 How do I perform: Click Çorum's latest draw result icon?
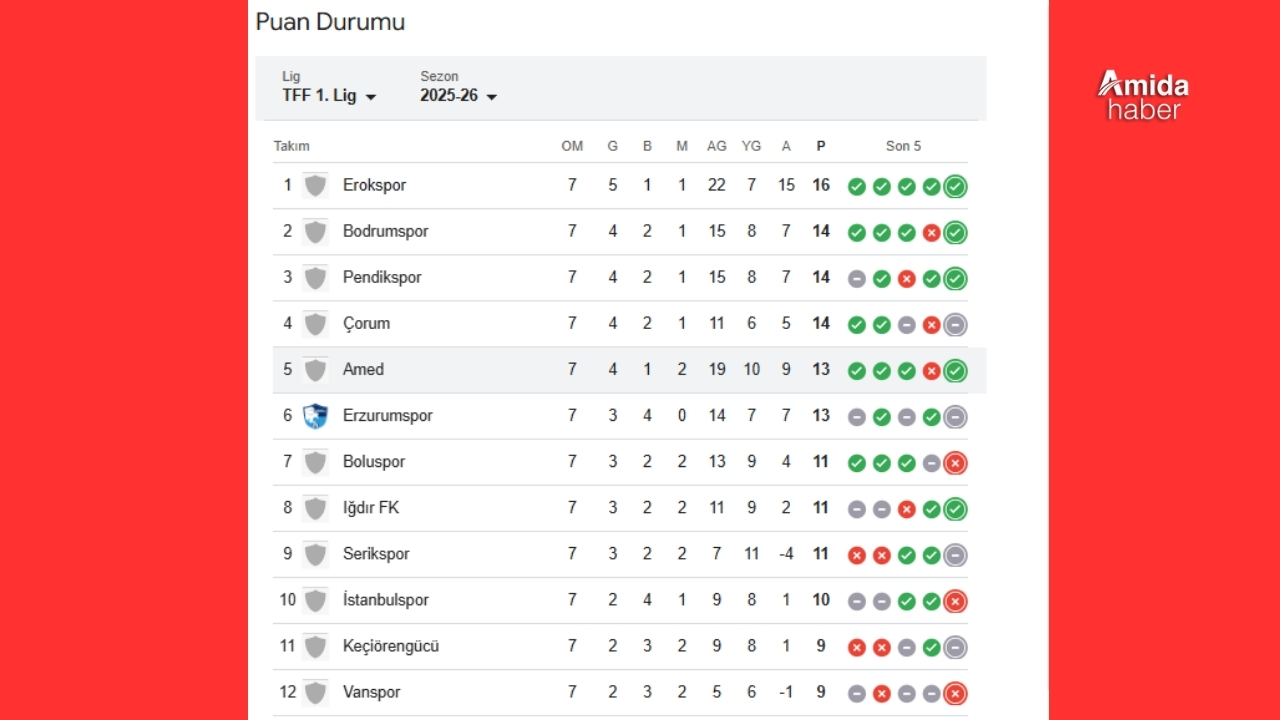(x=956, y=324)
